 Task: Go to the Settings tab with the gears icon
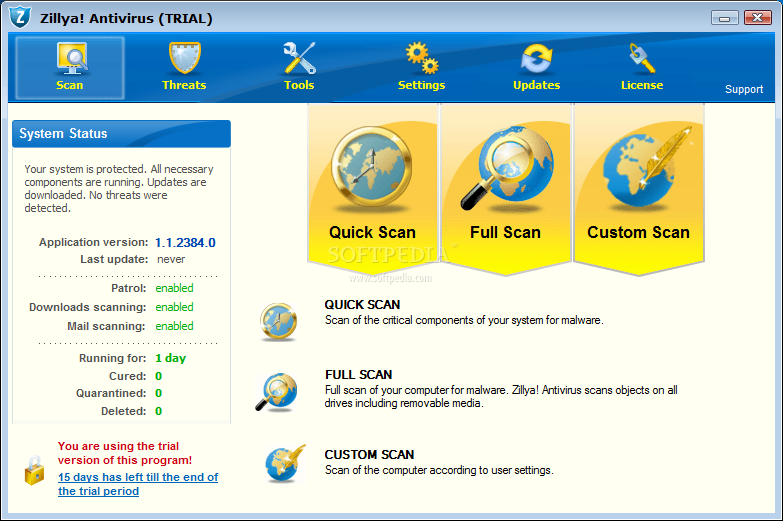tap(421, 67)
